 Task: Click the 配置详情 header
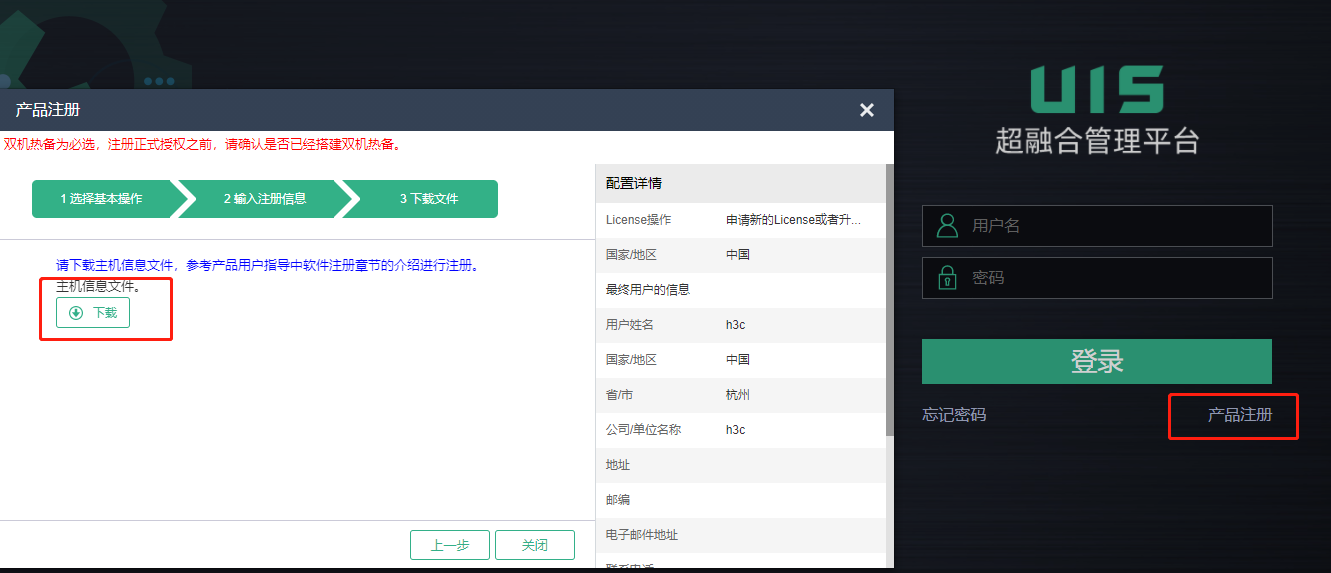click(x=634, y=183)
